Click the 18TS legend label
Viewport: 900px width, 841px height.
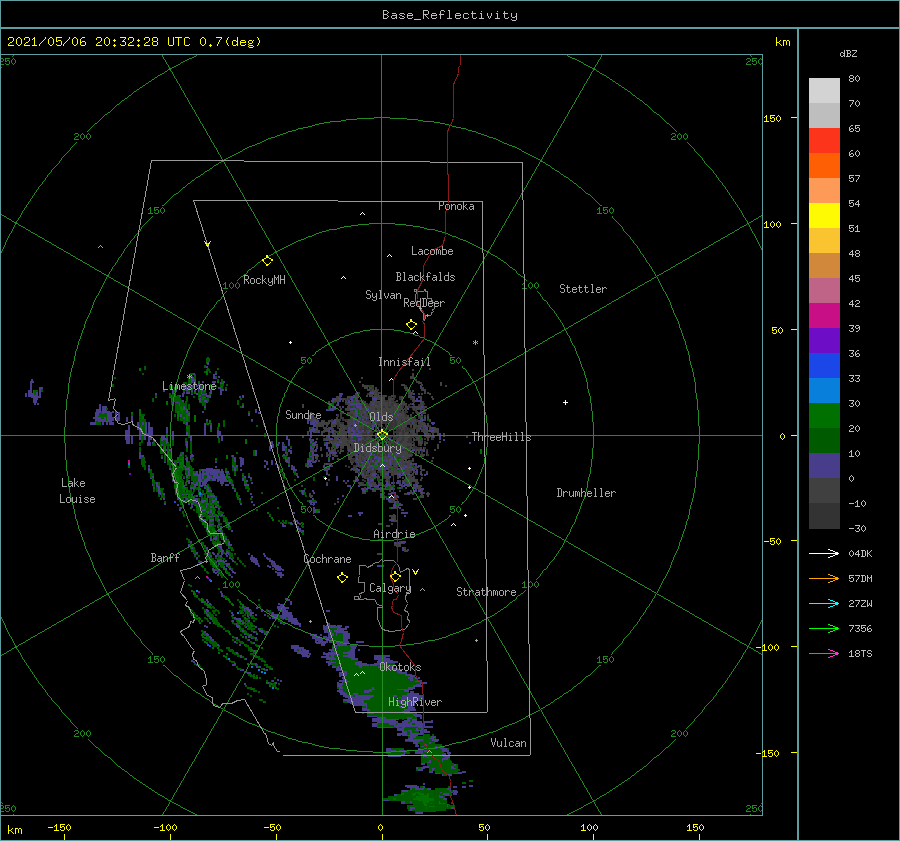click(860, 654)
